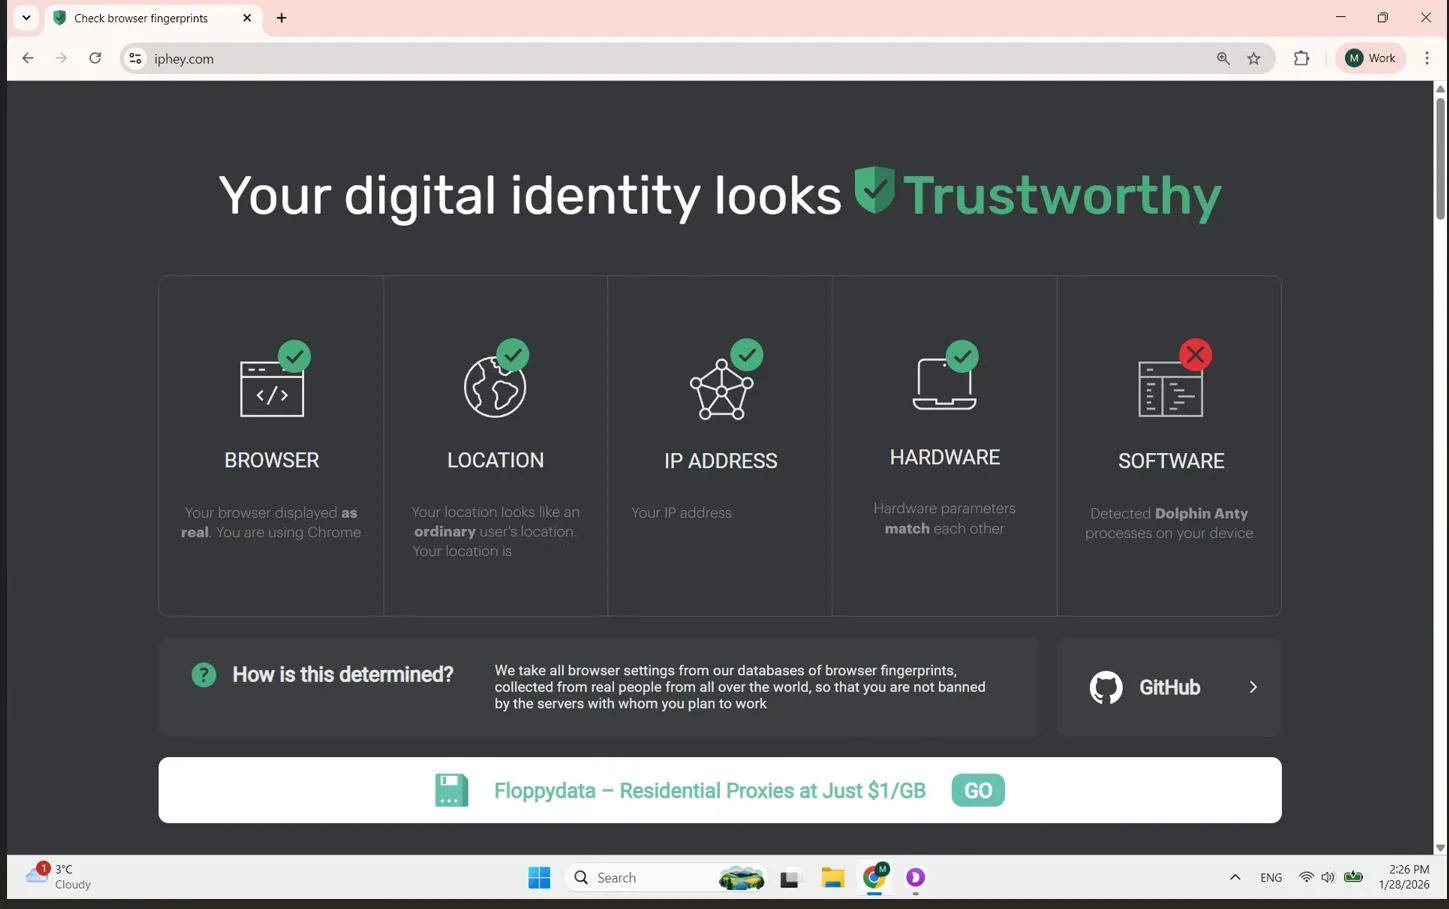The height and width of the screenshot is (909, 1449).
Task: Show hidden tray icons with the chevron
Action: [x=1235, y=877]
